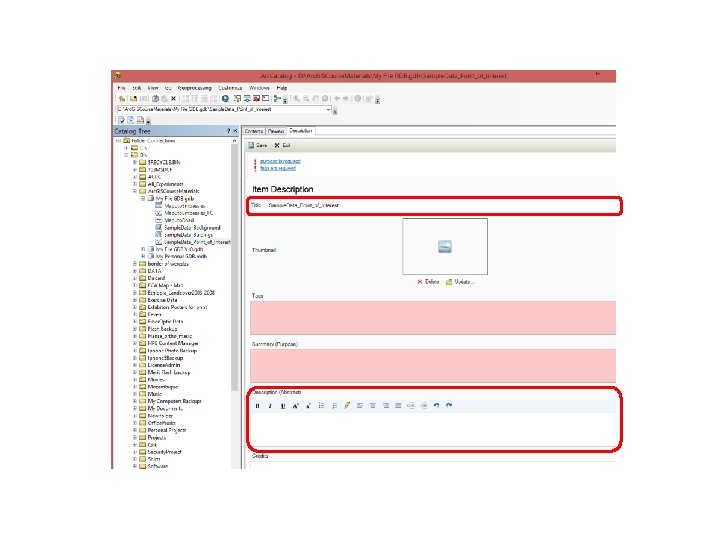This screenshot has height=540, width=720.
Task: Justify description text
Action: pos(398,406)
